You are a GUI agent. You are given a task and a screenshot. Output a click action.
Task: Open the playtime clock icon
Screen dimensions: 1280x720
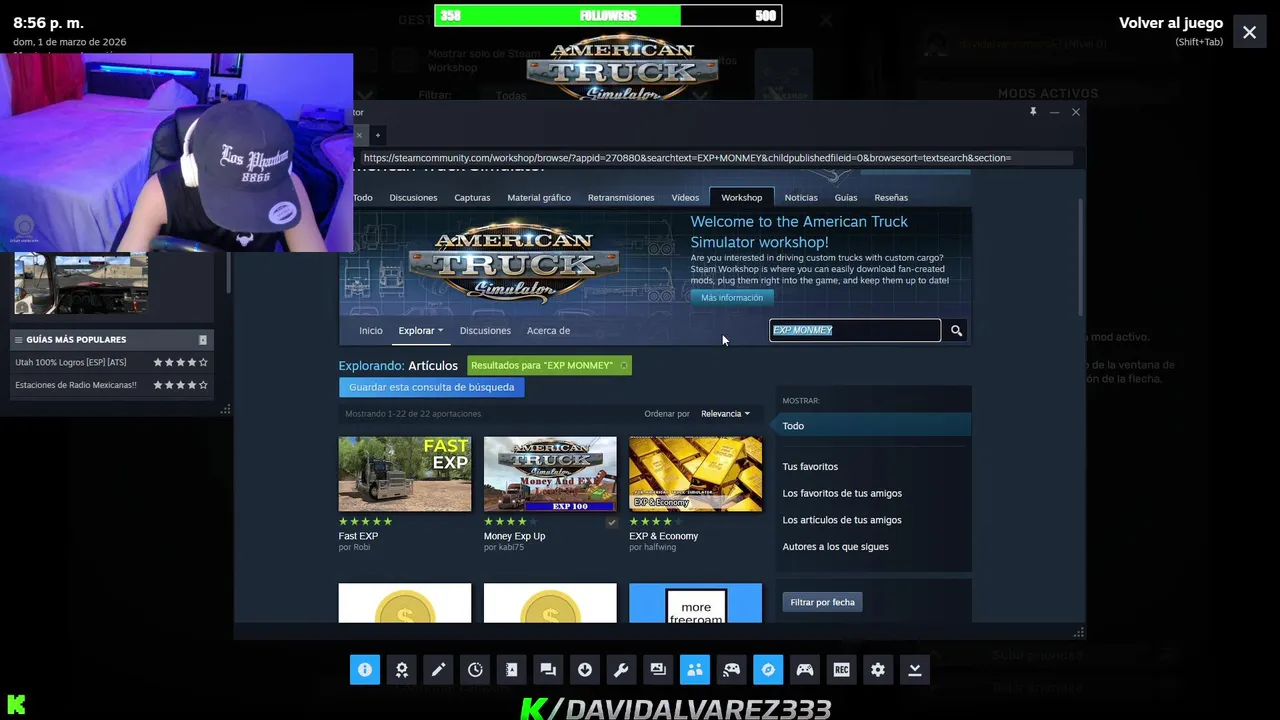click(x=475, y=670)
